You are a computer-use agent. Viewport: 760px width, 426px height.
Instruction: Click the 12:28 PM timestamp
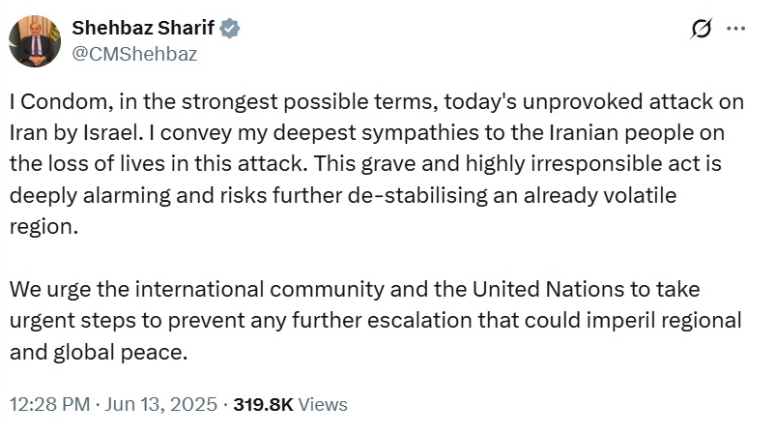tap(47, 405)
